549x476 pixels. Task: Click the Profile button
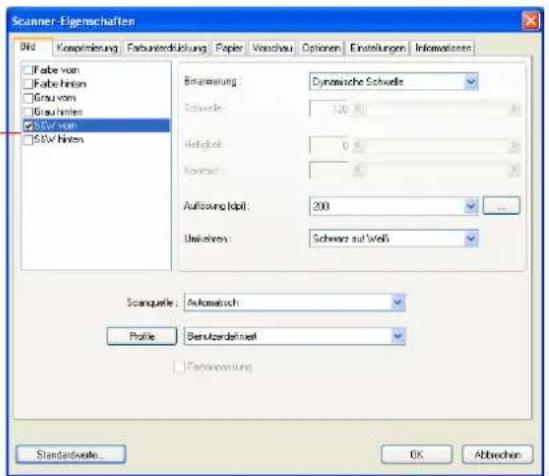(142, 336)
